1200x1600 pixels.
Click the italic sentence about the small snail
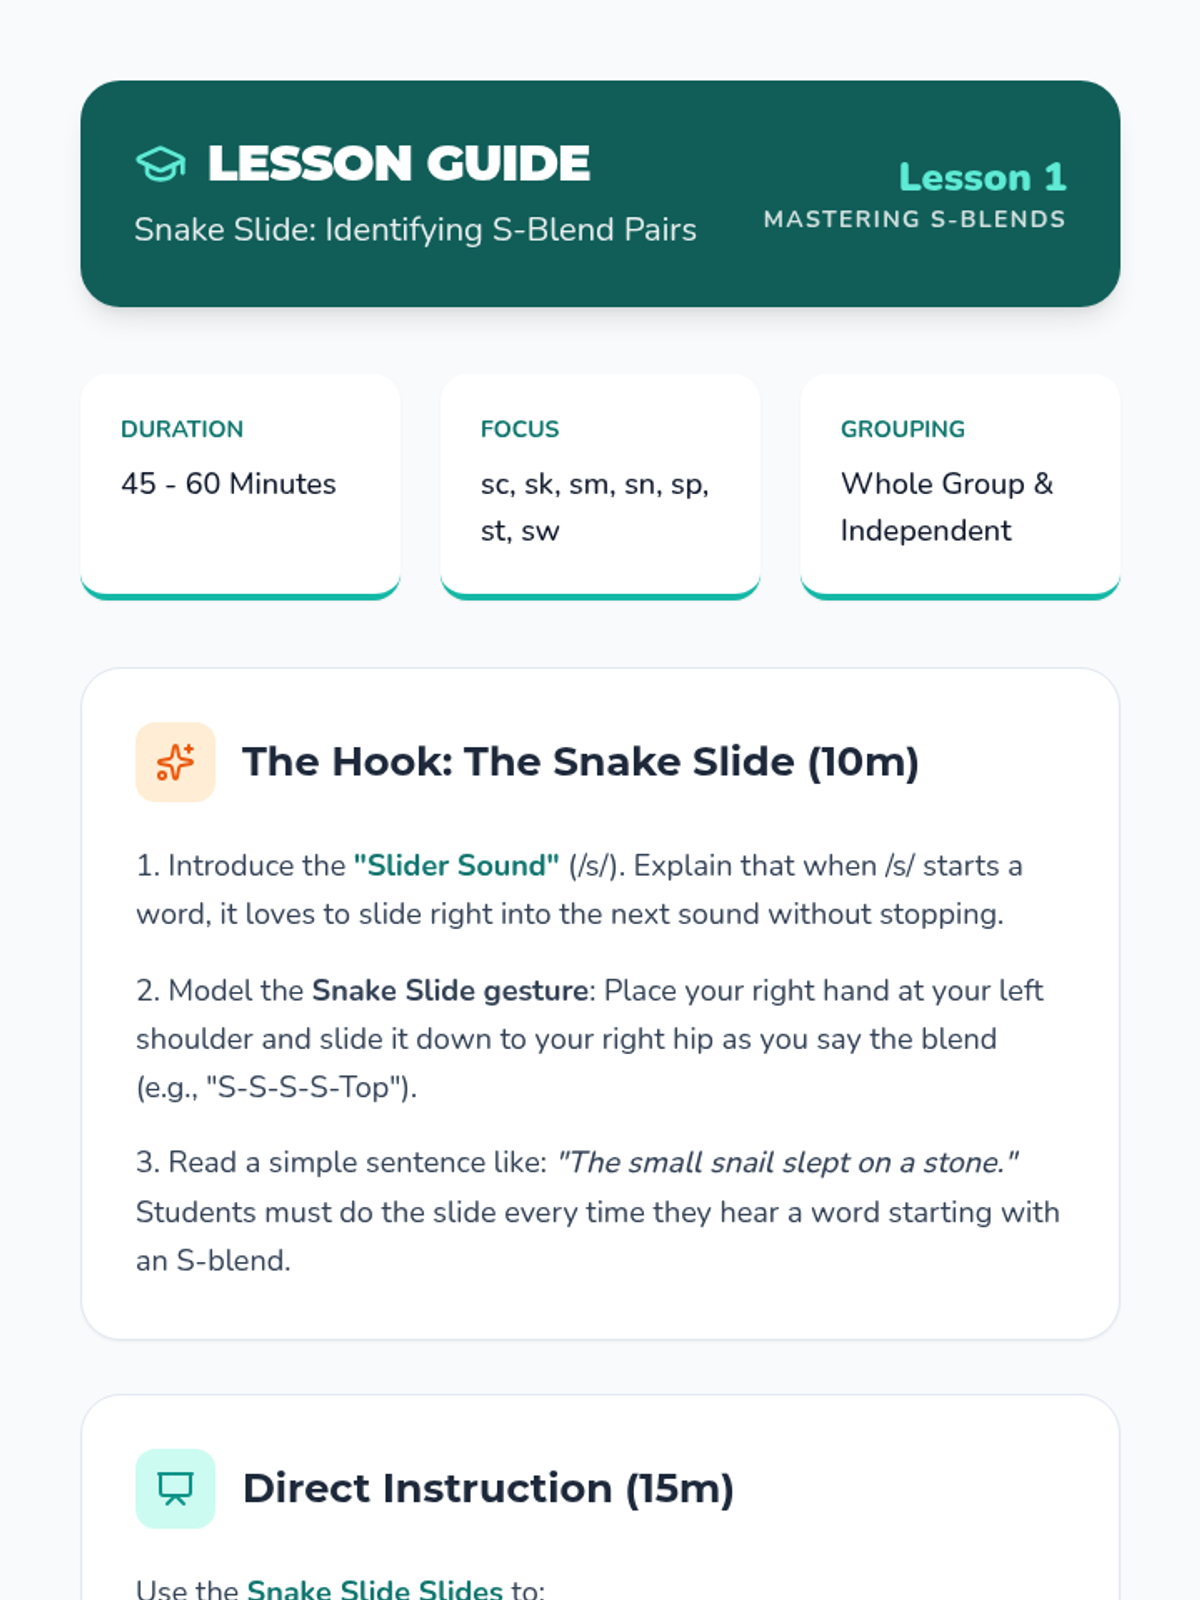click(788, 1162)
